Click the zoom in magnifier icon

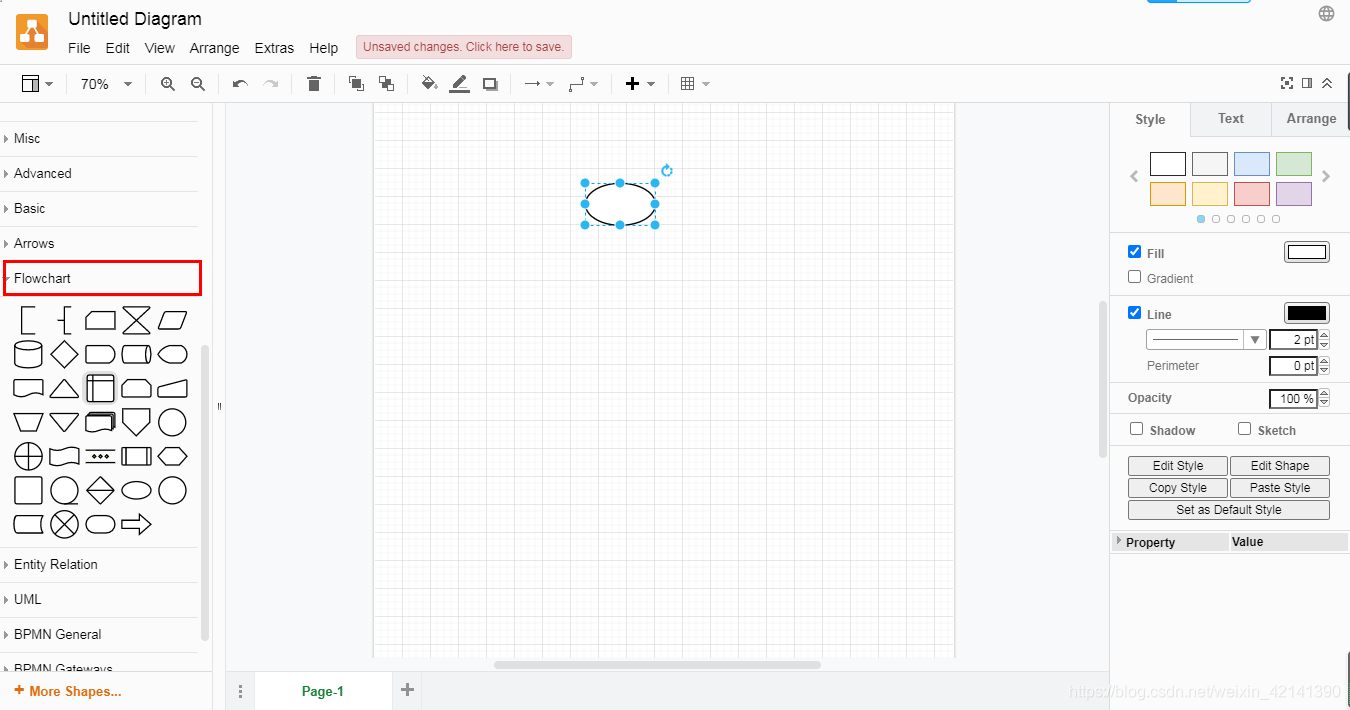168,84
